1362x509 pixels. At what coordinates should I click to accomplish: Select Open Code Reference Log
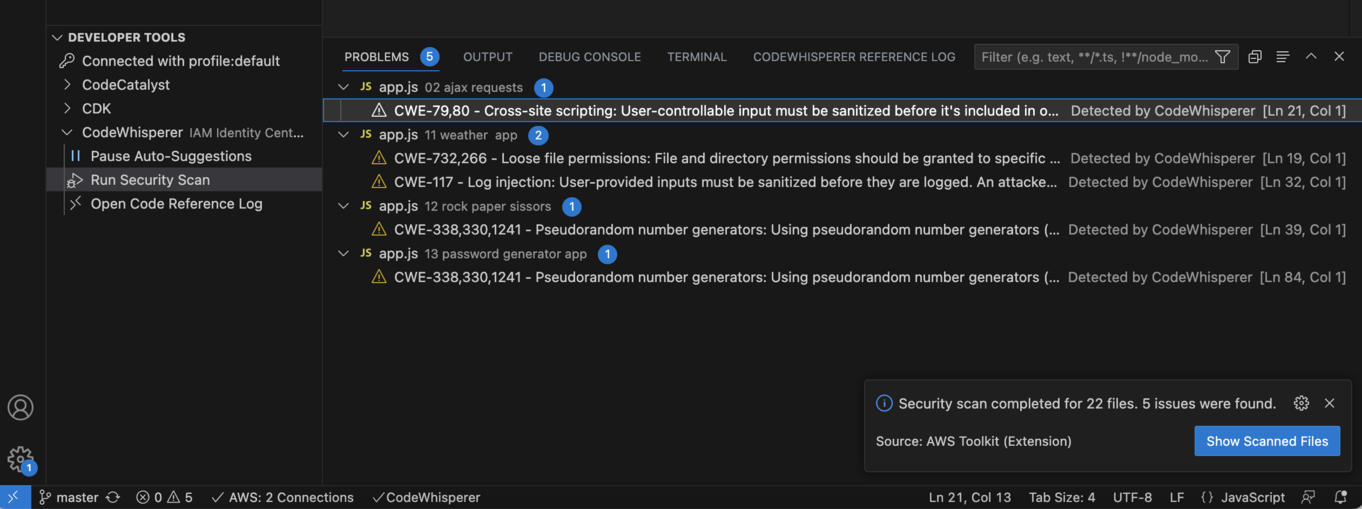177,203
